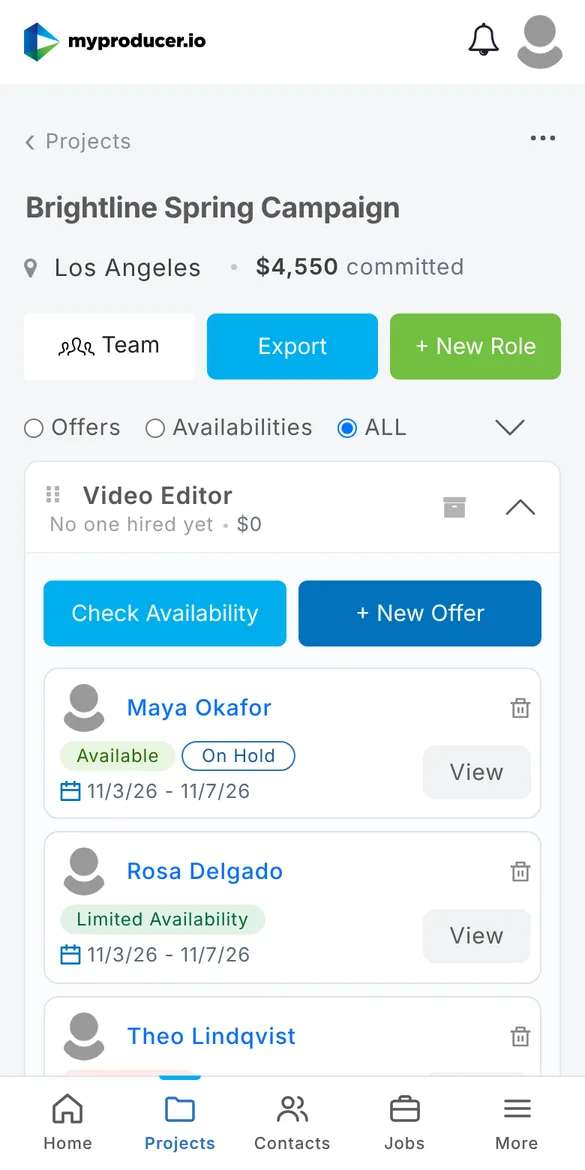Image resolution: width=585 pixels, height=1170 pixels.
Task: Click the Los Angeles location pin icon
Action: point(31,268)
